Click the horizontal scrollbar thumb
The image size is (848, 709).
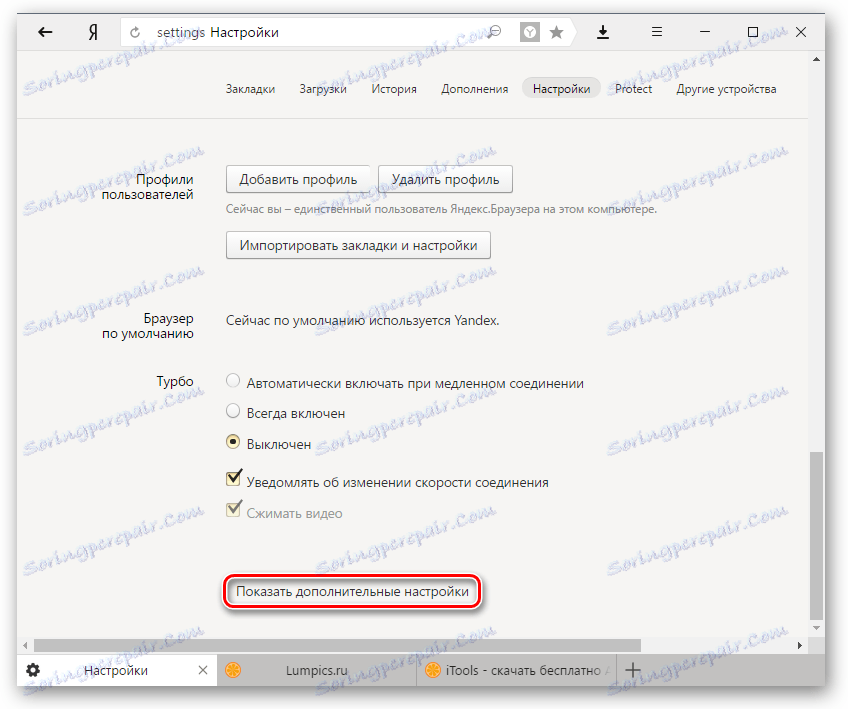337,645
